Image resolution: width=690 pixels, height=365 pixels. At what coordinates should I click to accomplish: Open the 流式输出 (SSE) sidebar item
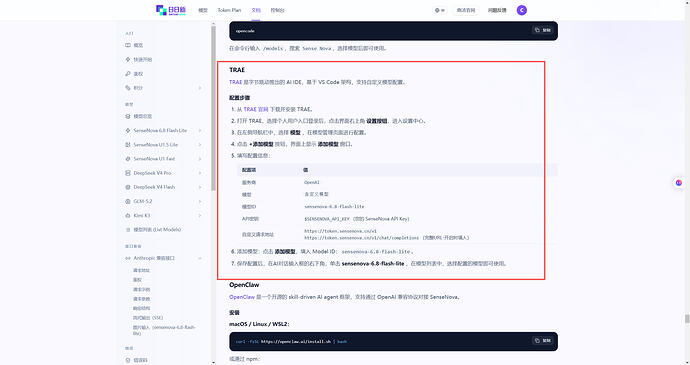pos(148,317)
